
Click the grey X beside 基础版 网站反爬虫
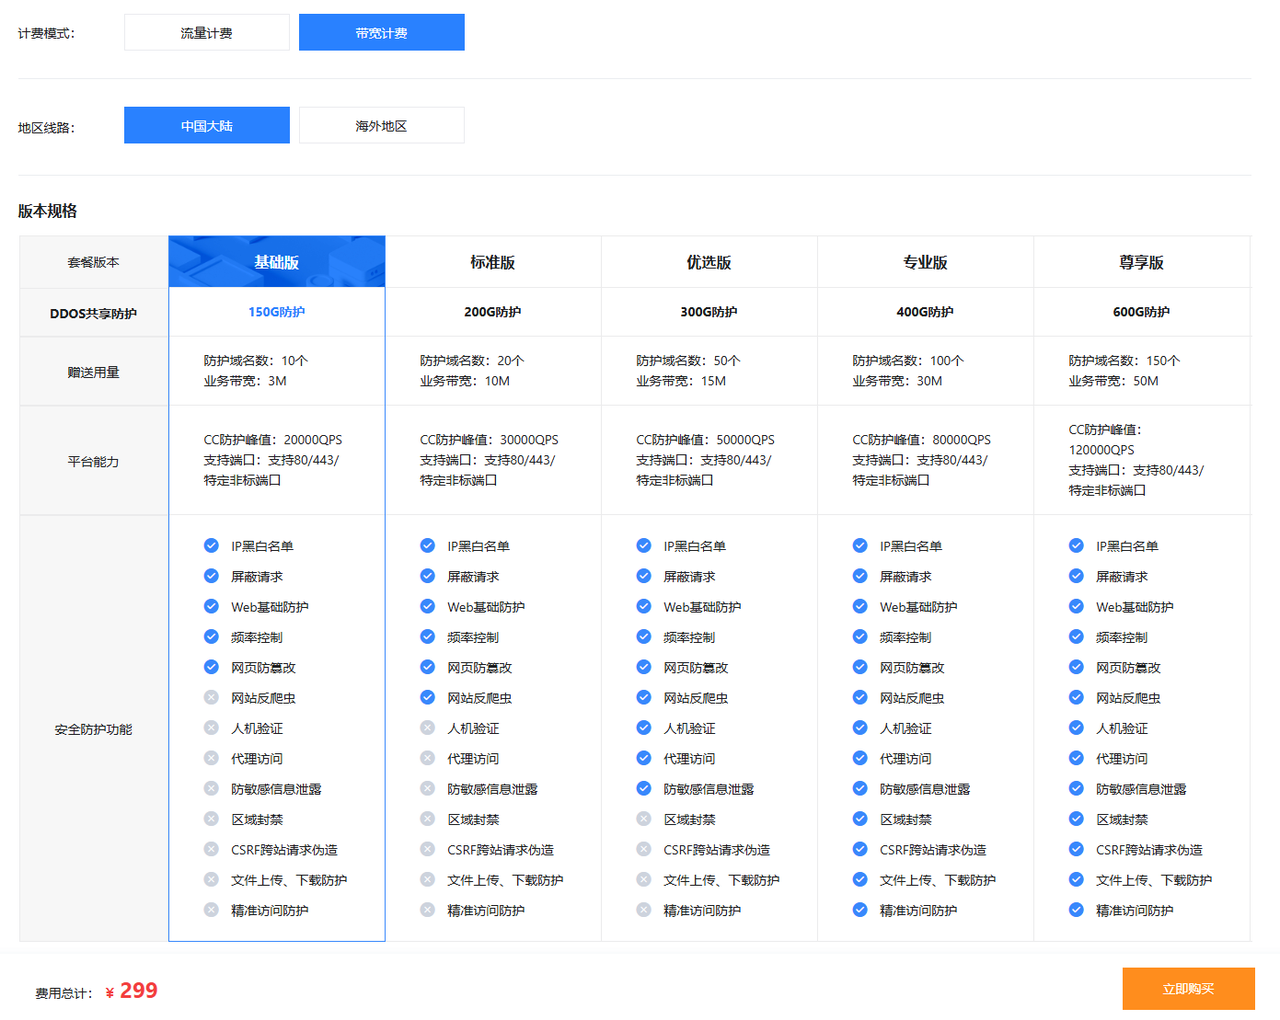[211, 698]
